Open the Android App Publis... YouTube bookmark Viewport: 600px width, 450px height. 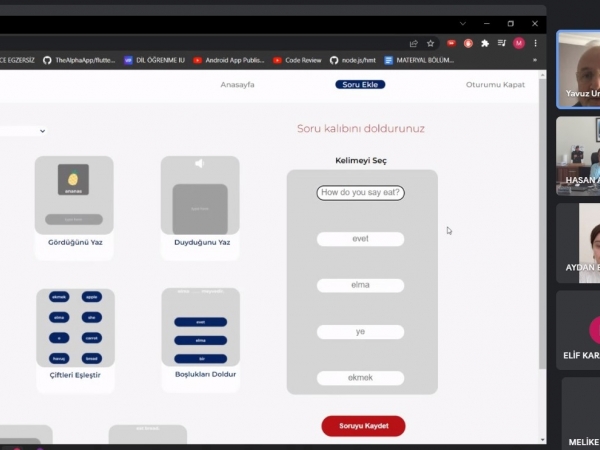[228, 60]
